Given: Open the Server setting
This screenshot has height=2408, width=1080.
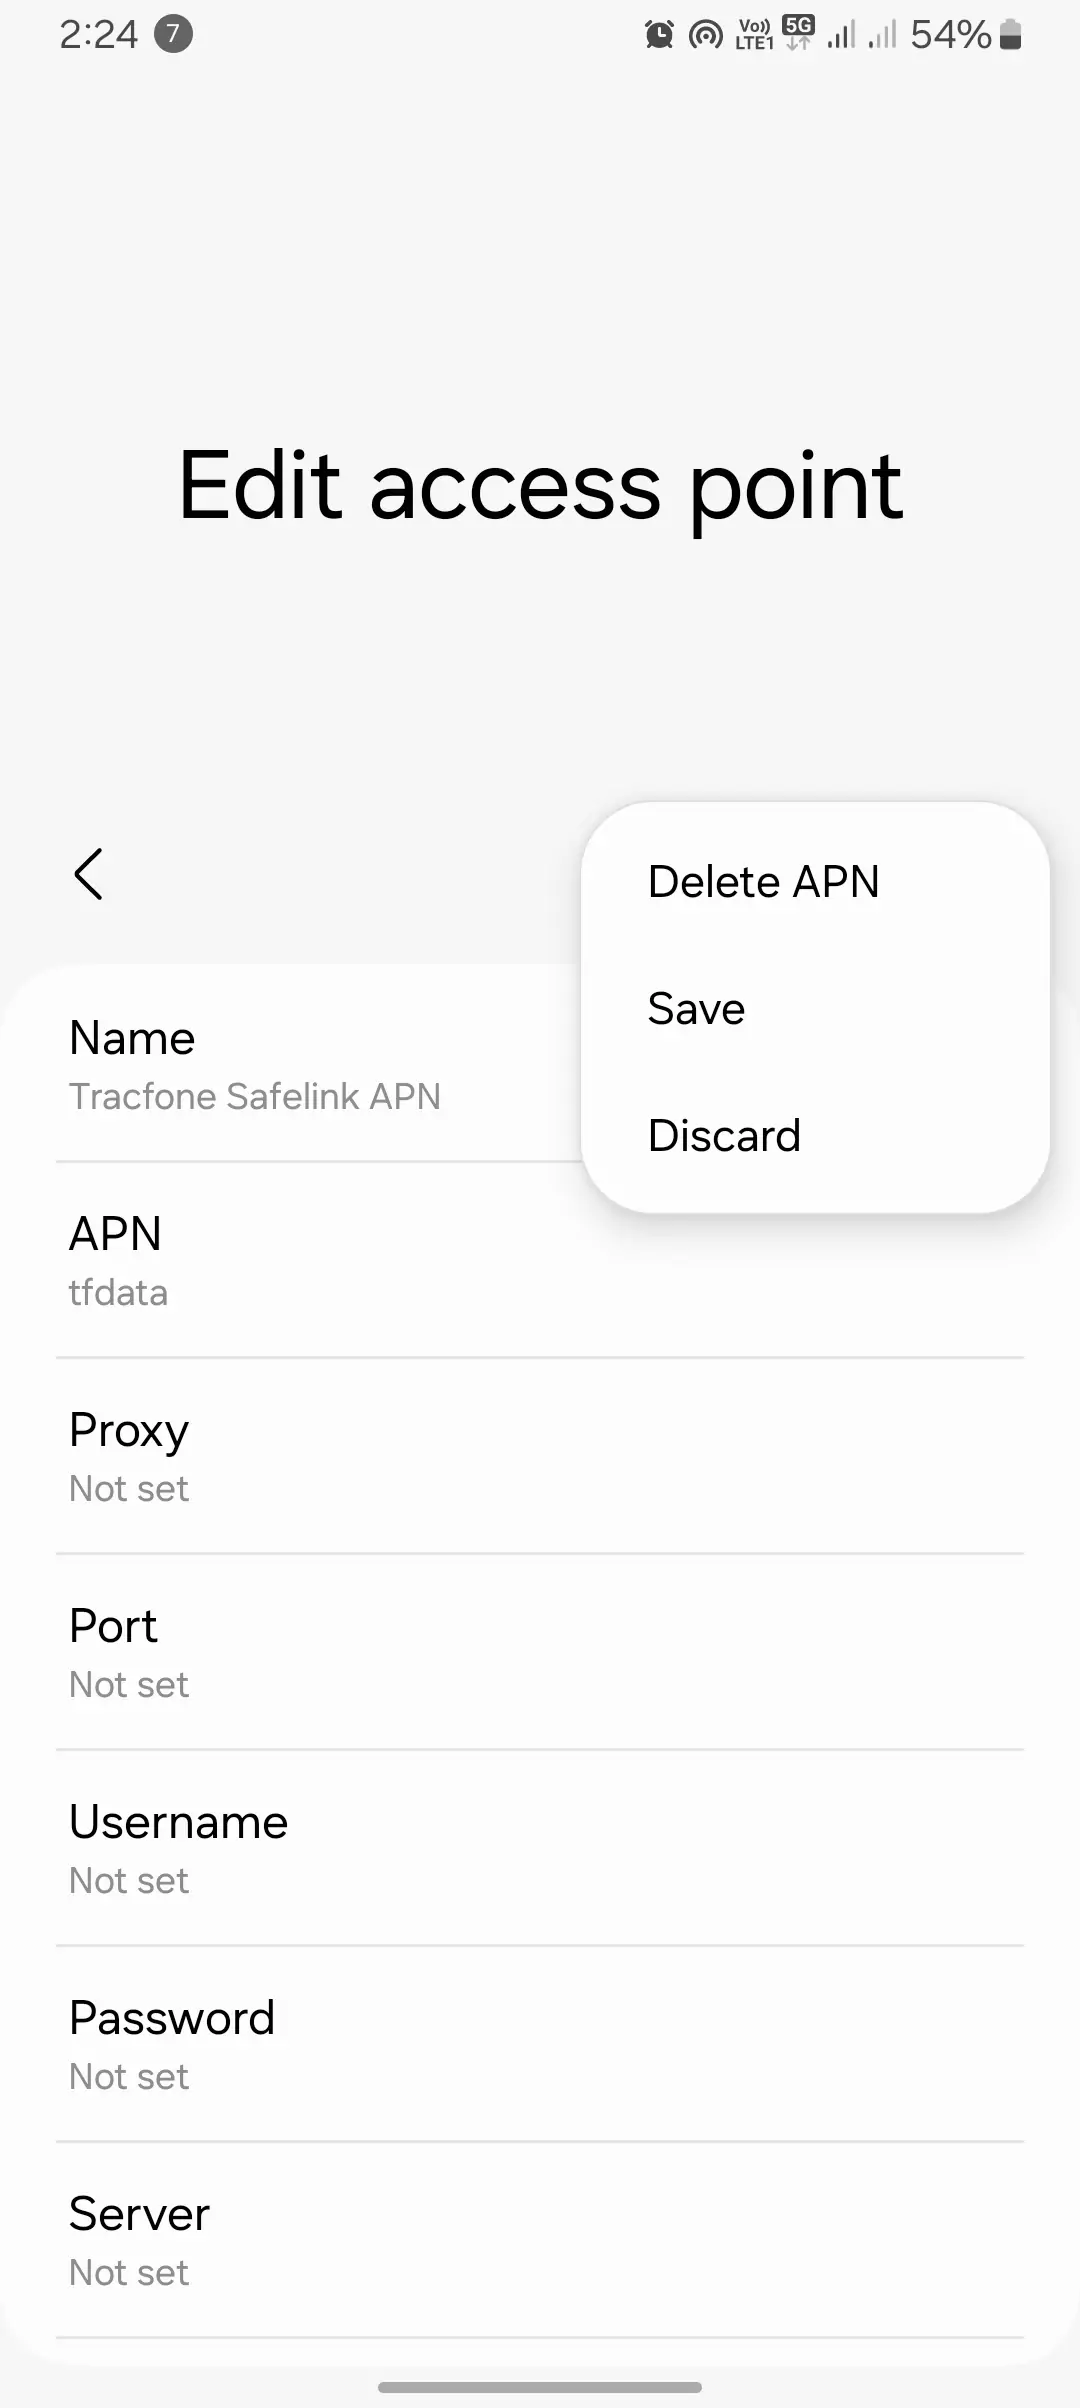Looking at the screenshot, I should pyautogui.click(x=540, y=2240).
